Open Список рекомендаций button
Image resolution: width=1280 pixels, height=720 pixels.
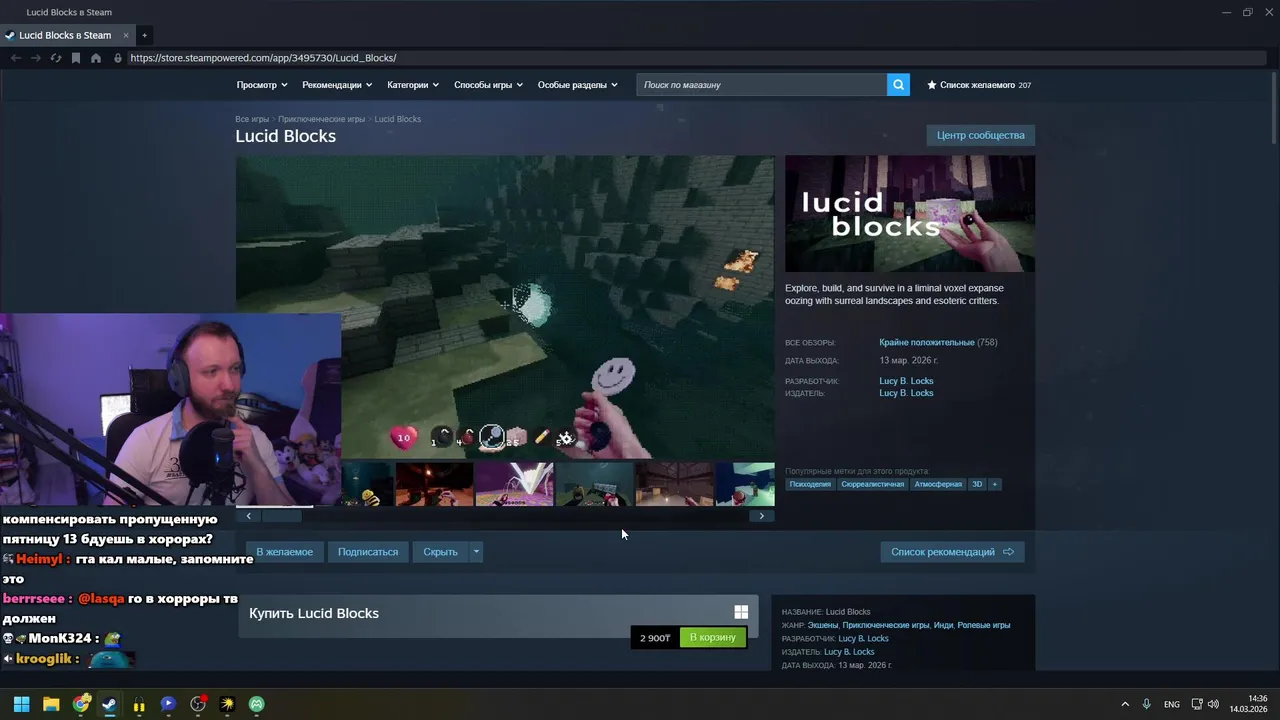point(952,552)
